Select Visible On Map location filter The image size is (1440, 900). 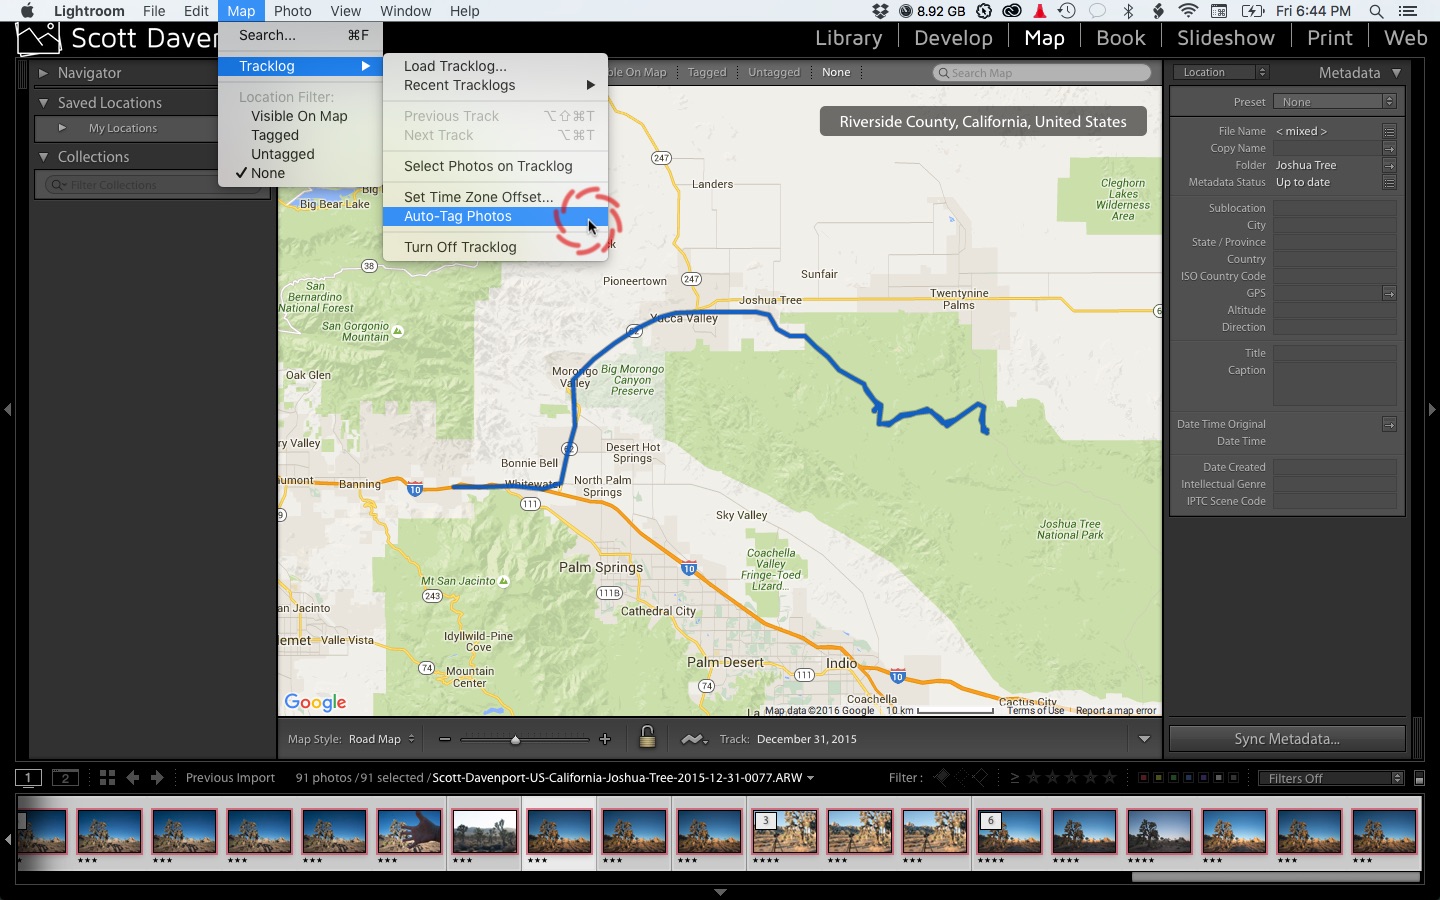click(x=300, y=116)
